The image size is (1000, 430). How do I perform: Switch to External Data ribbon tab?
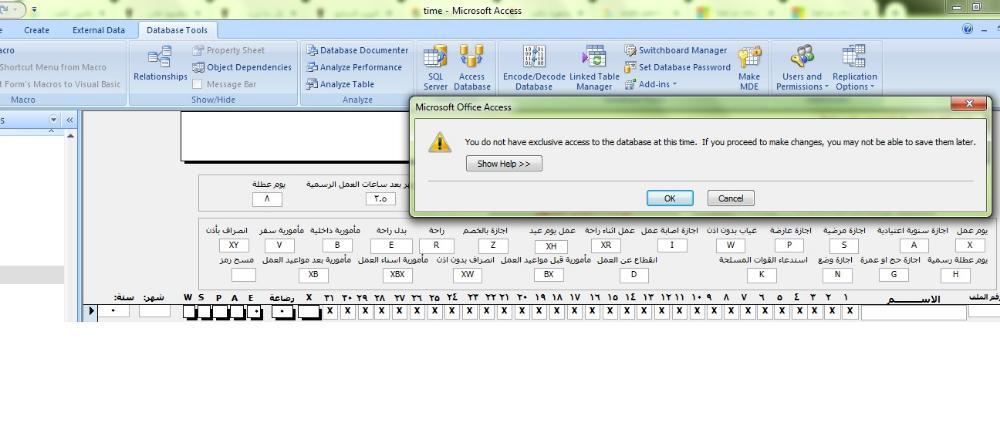98,29
